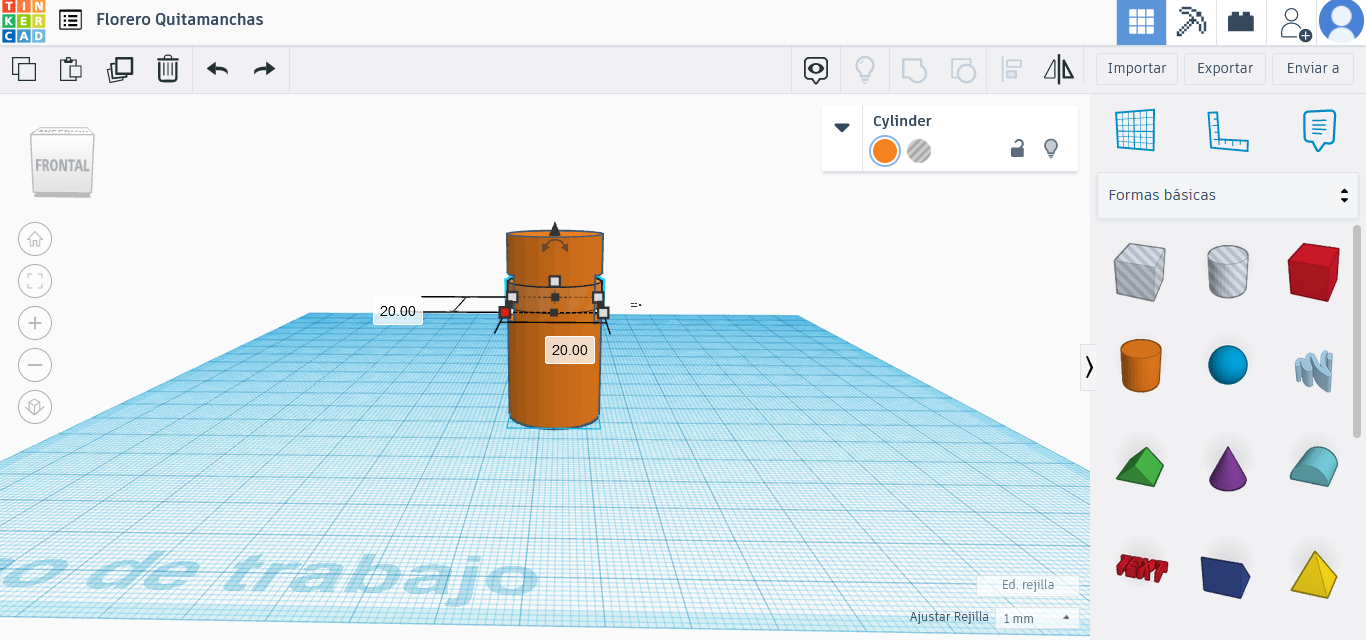The height and width of the screenshot is (640, 1366).
Task: Click the shapes panel scrollbar
Action: (x=1357, y=330)
